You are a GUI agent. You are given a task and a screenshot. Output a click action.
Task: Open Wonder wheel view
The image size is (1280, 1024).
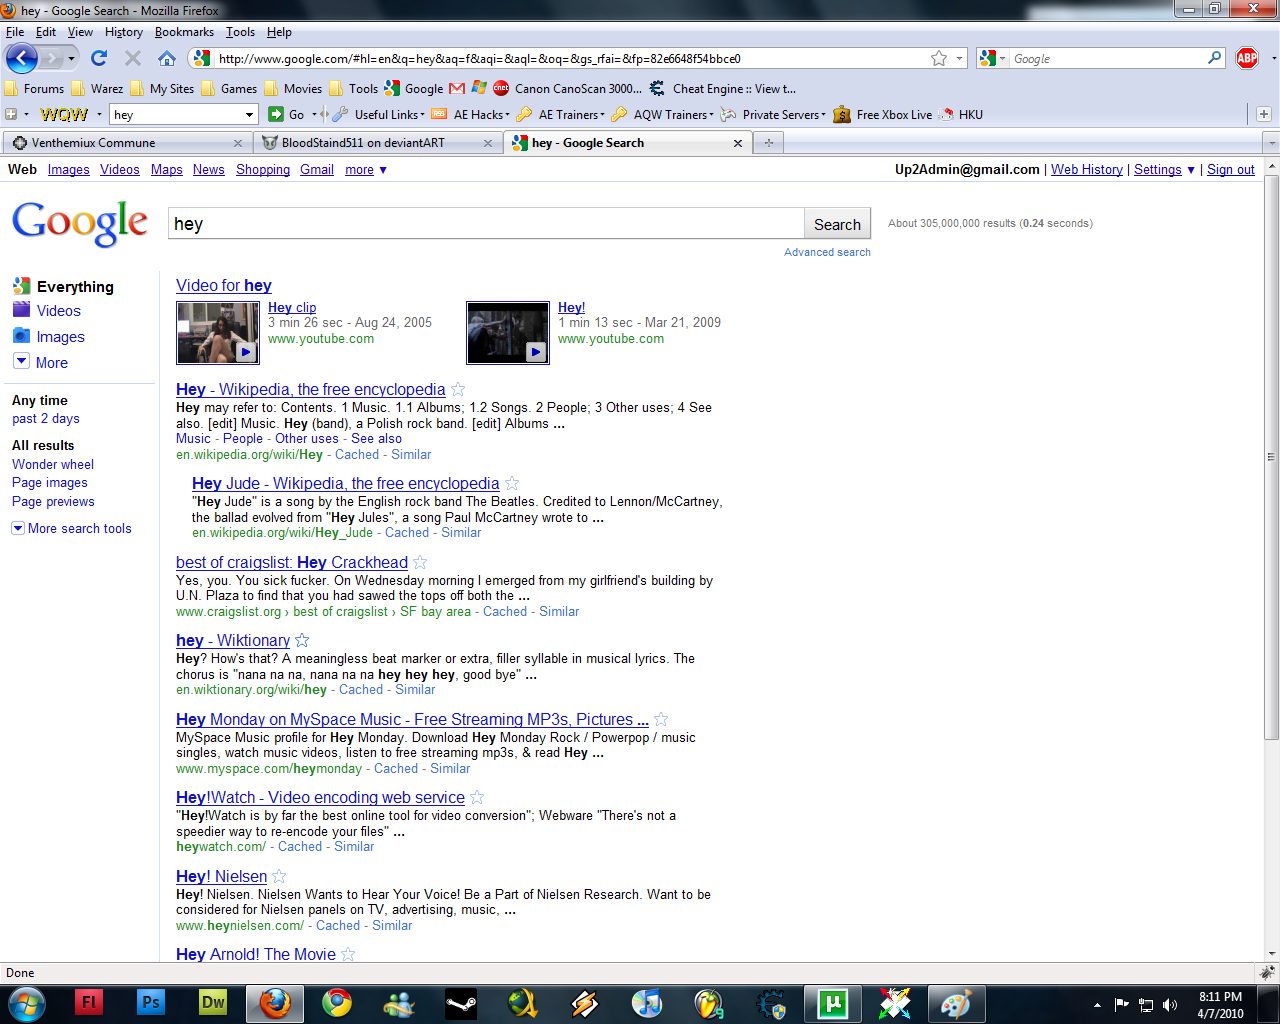tap(53, 464)
